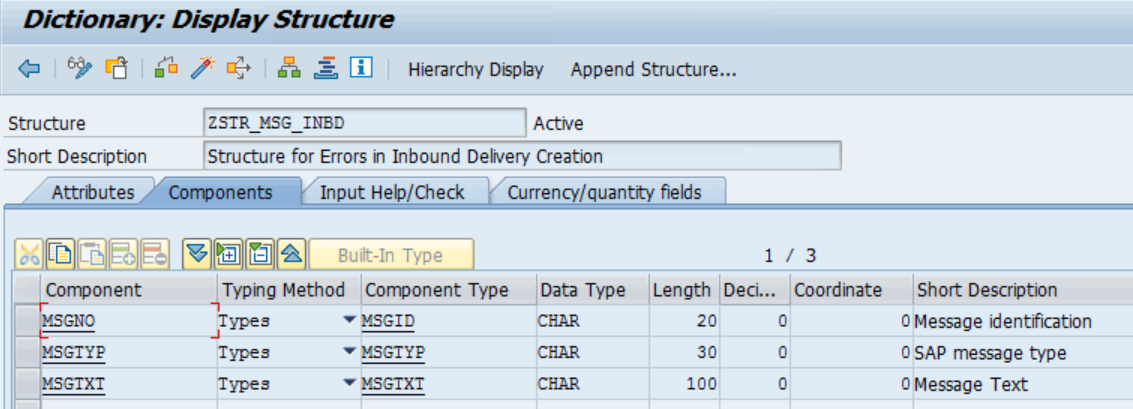Open the MSGTXT component type link
Viewport: 1133px width, 409px height.
pyautogui.click(x=393, y=383)
